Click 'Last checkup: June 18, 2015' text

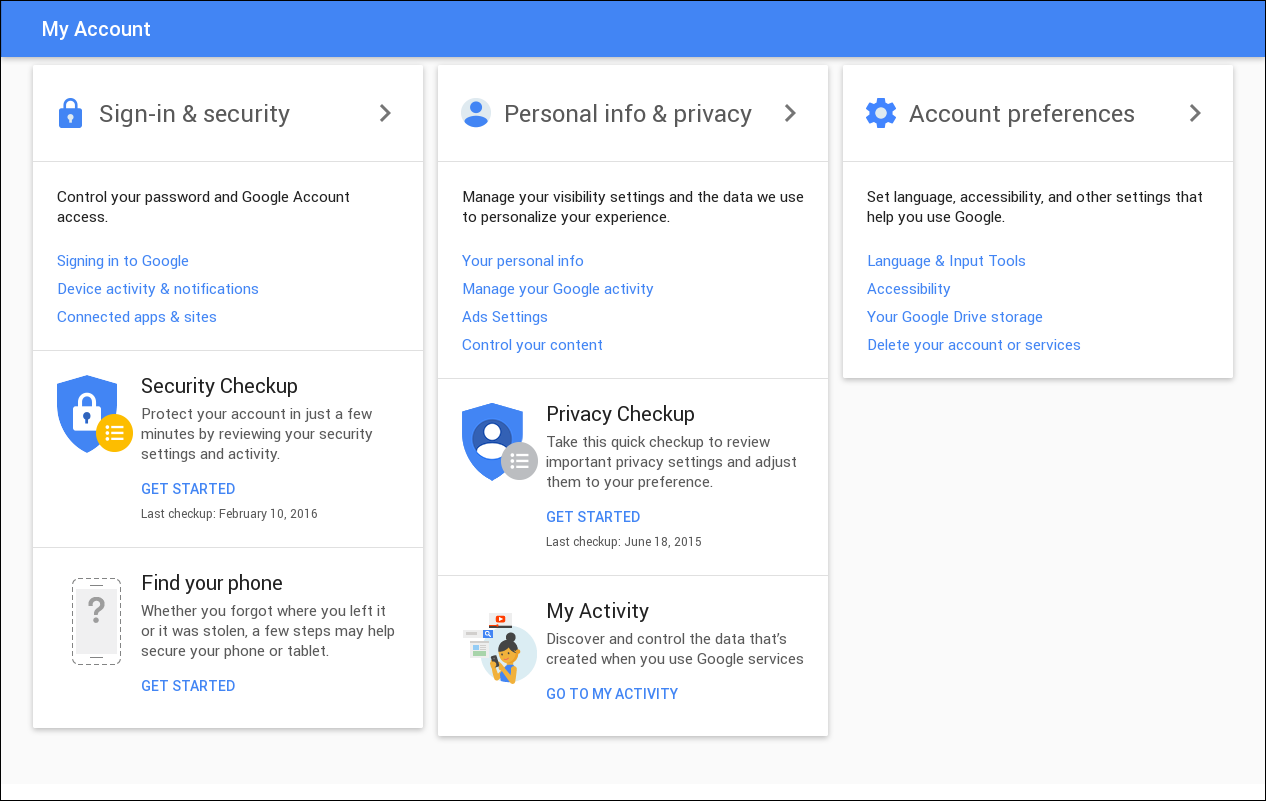coord(624,542)
